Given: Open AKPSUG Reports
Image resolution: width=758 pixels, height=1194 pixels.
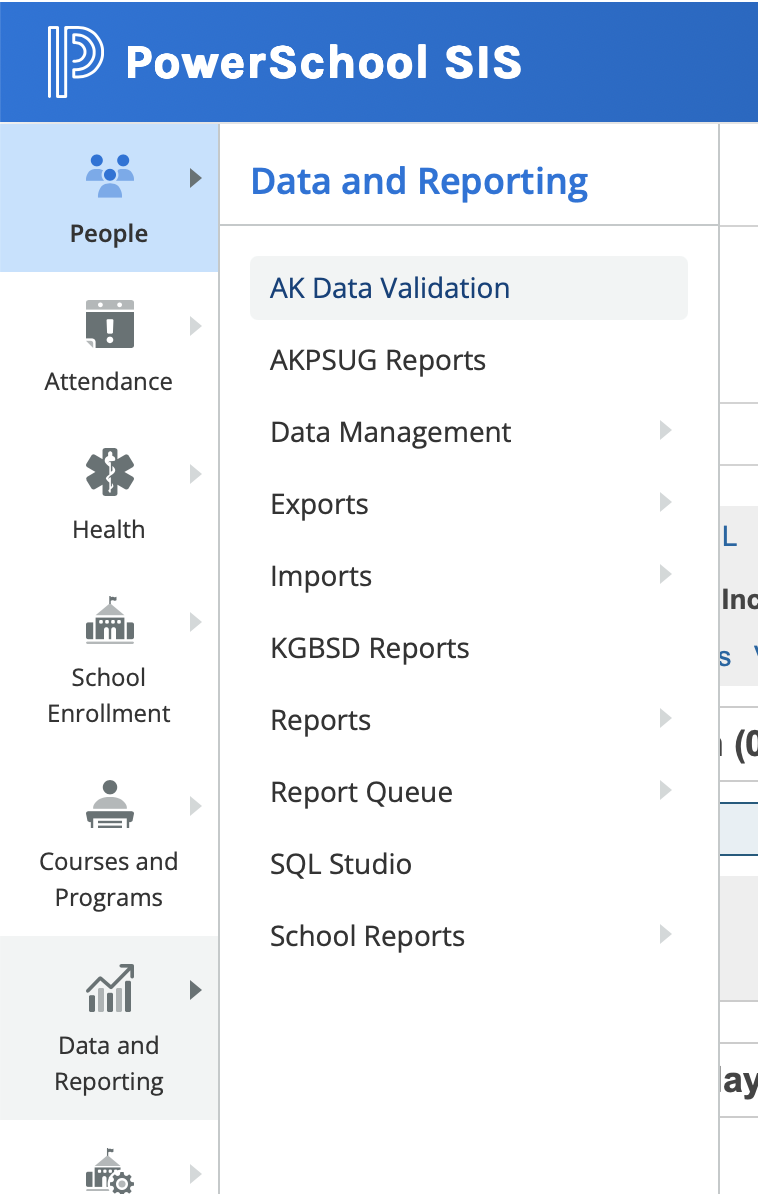Looking at the screenshot, I should coord(469,360).
